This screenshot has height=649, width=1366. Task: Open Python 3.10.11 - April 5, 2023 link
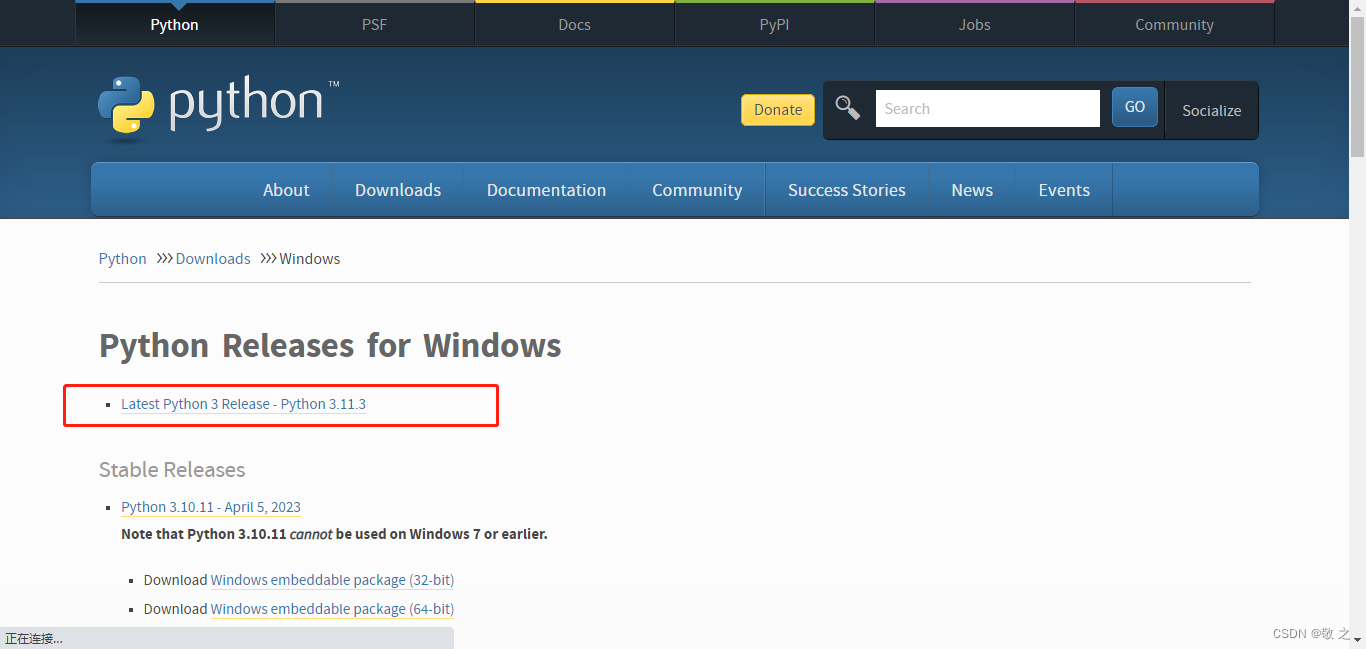coord(211,507)
